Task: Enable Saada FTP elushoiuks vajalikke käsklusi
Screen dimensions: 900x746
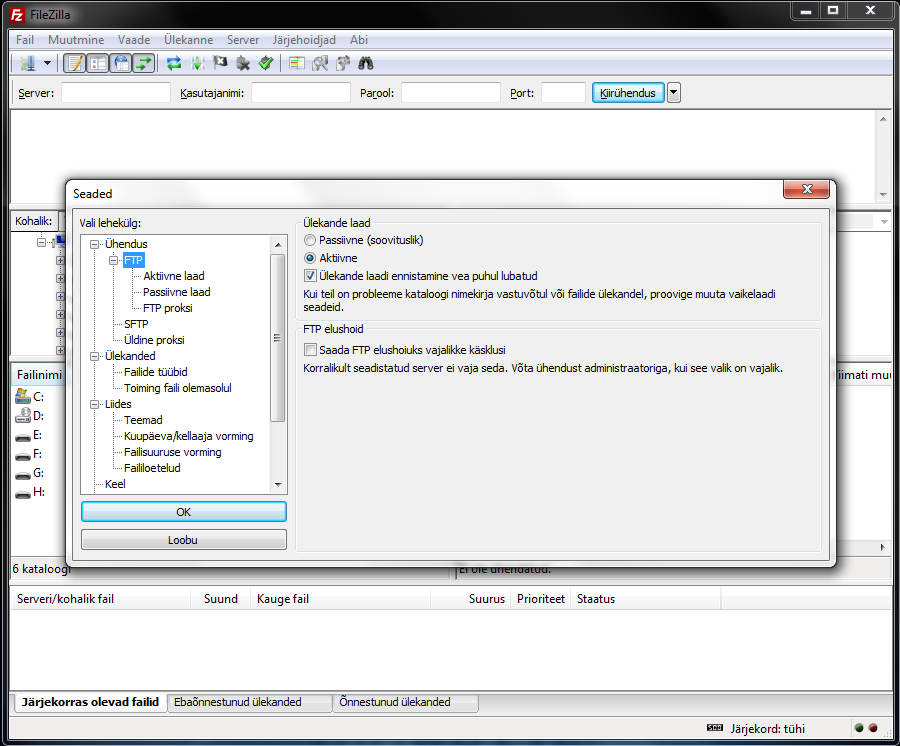Action: click(311, 349)
